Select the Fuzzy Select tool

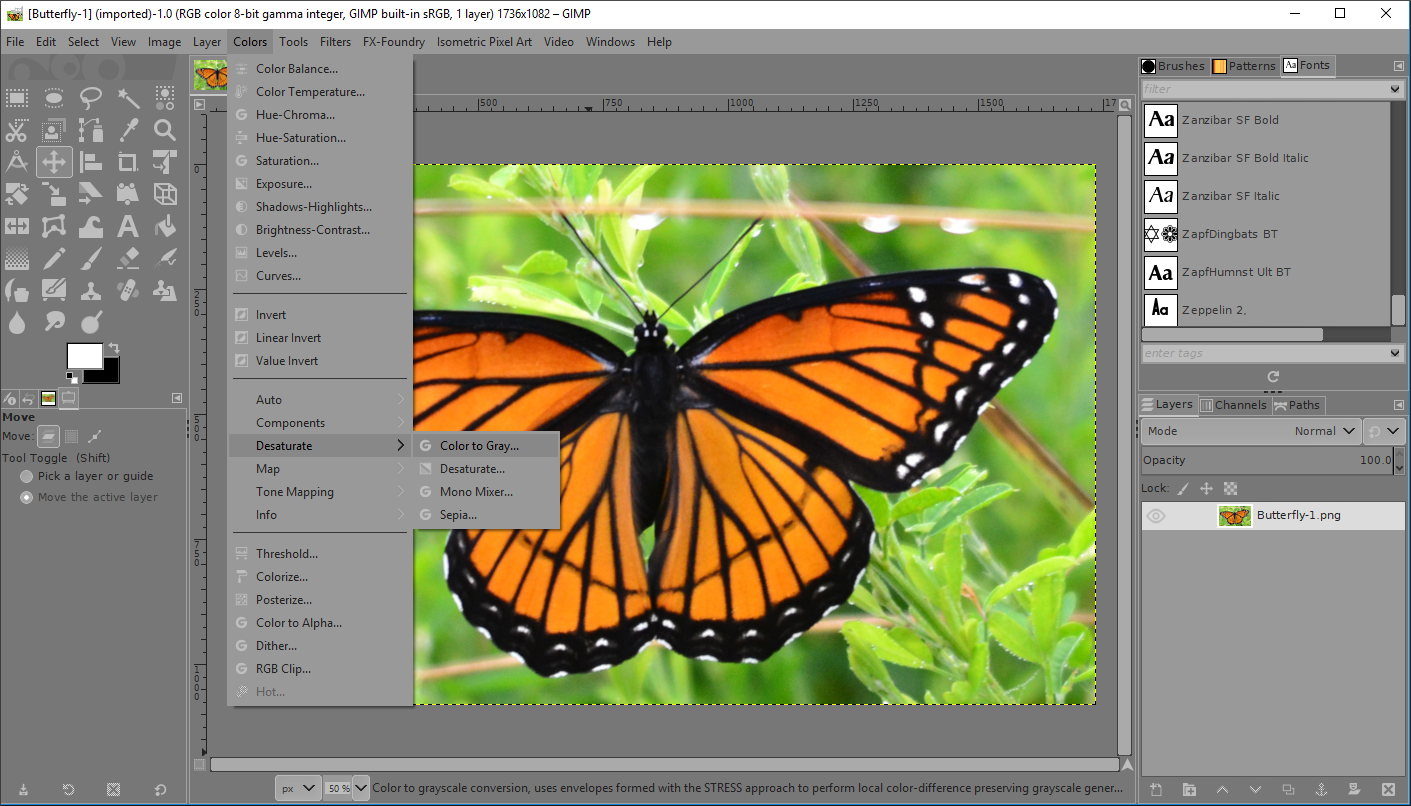tap(129, 97)
